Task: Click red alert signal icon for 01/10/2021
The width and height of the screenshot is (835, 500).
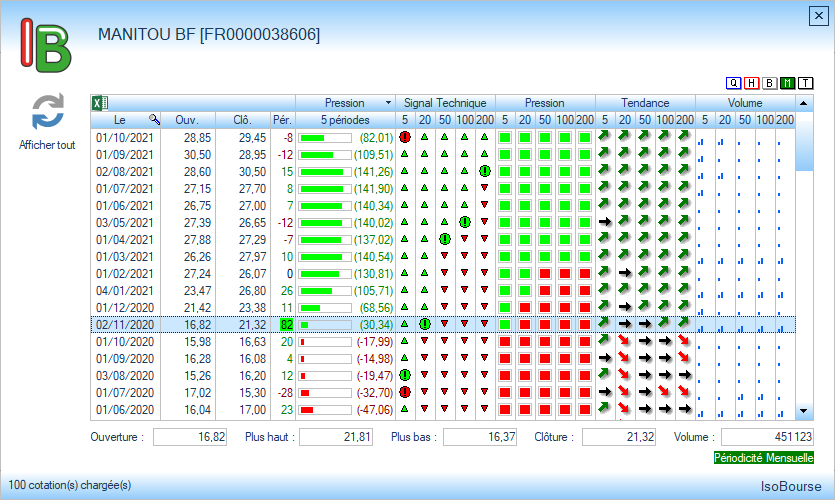Action: point(405,137)
